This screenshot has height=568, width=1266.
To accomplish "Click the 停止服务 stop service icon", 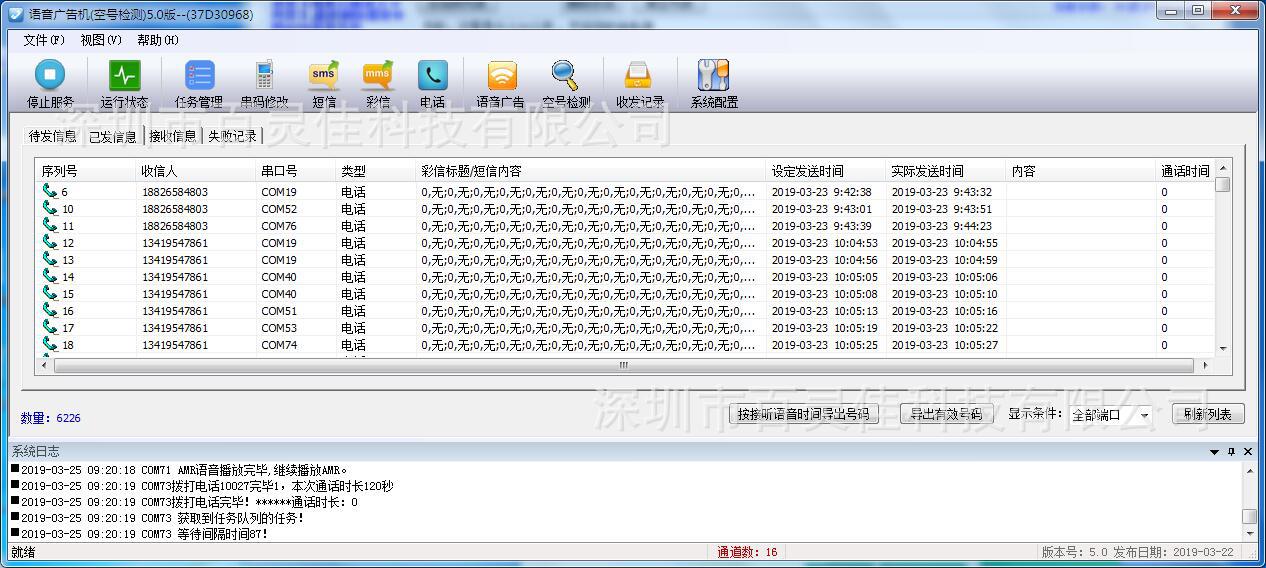I will tap(49, 75).
